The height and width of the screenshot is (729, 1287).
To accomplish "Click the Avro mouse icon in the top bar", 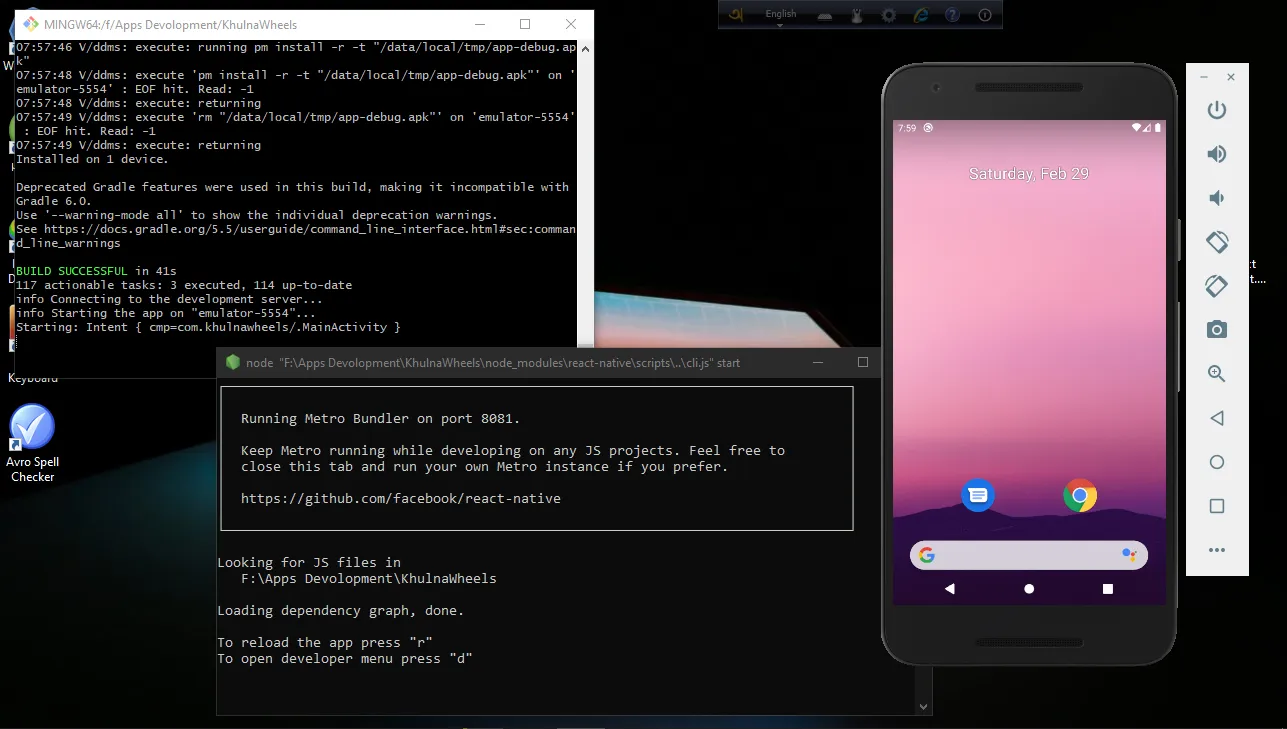I will [x=856, y=15].
